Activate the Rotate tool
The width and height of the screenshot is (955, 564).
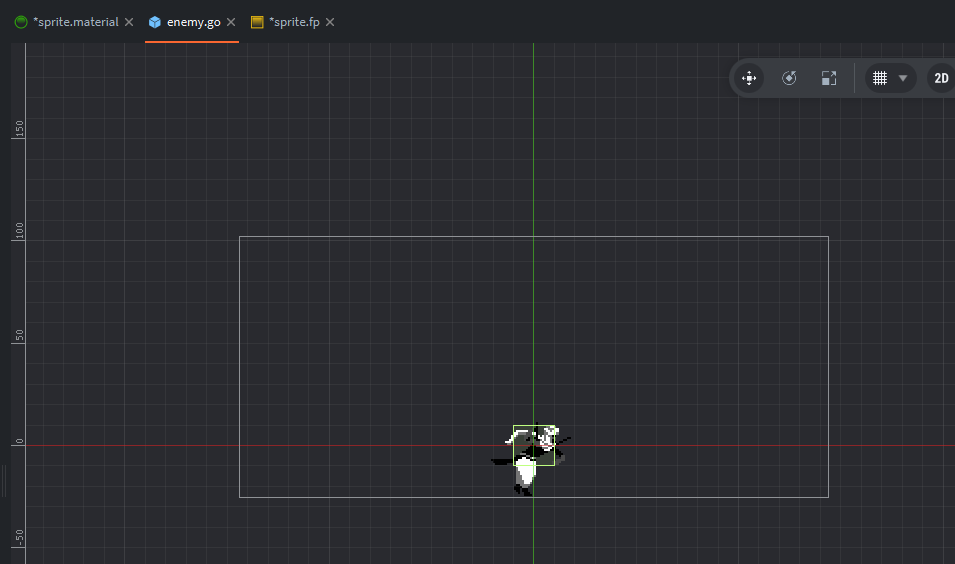pyautogui.click(x=789, y=78)
